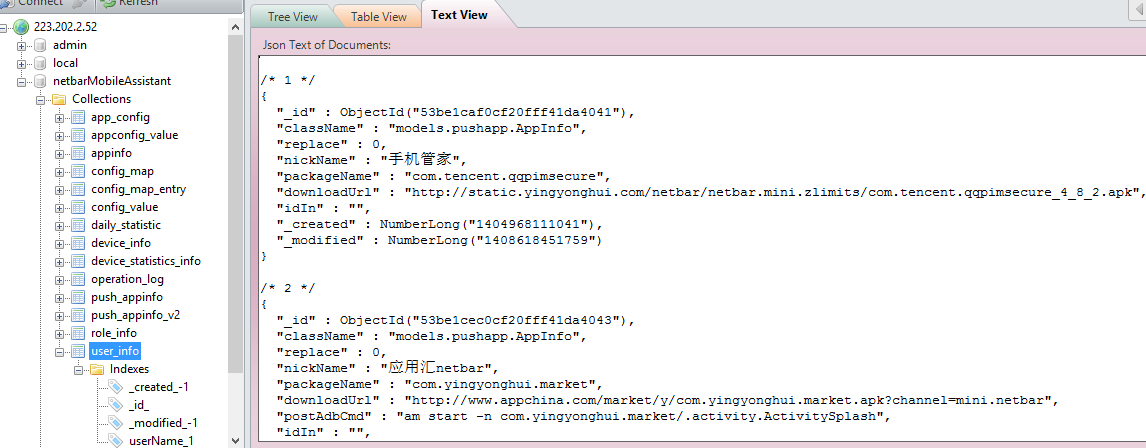Switch to the Table View tab
Screen dimensions: 1146x448
[x=379, y=16]
